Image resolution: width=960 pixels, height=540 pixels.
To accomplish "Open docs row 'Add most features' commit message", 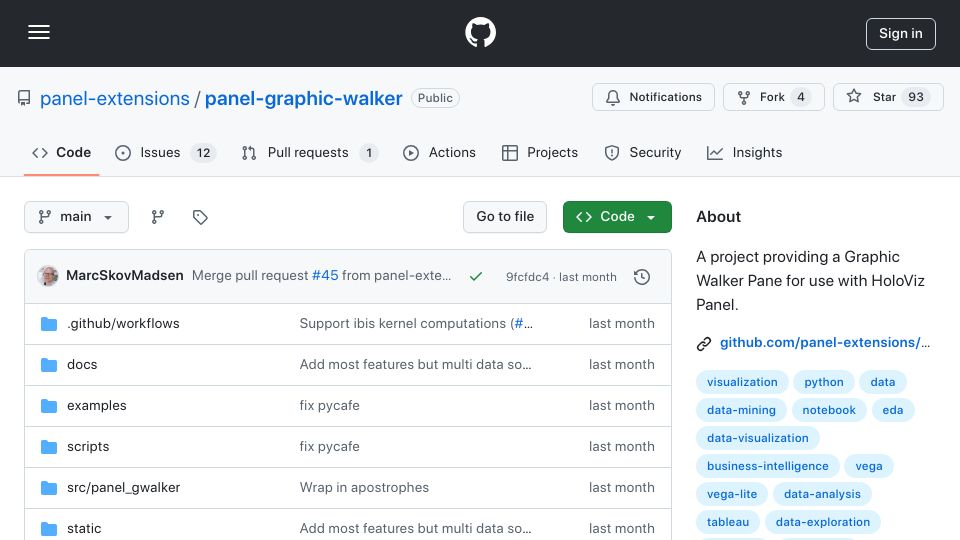I will coord(415,364).
